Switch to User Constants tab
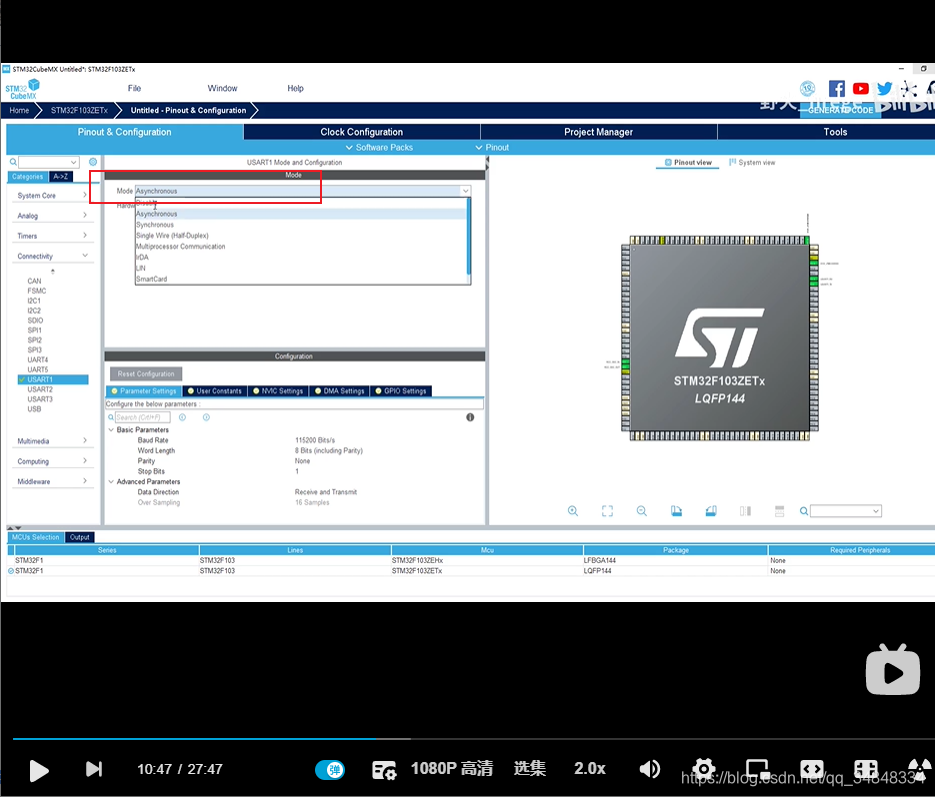Screen dimensions: 935x797 (215, 391)
